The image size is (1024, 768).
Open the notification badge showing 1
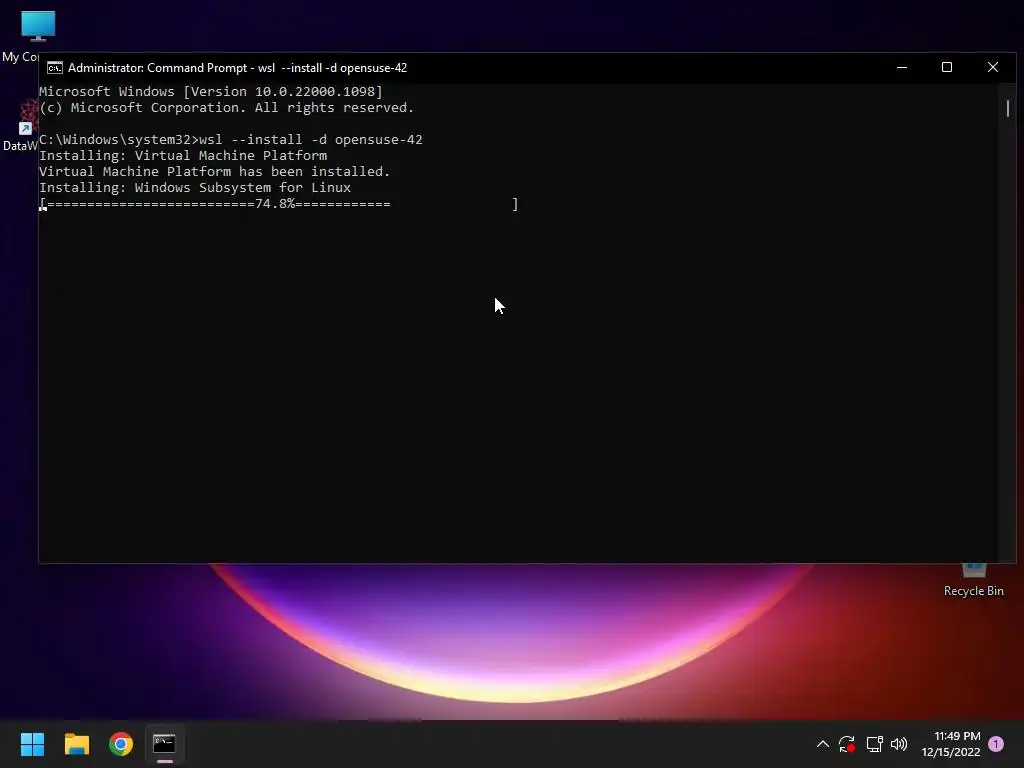click(996, 744)
